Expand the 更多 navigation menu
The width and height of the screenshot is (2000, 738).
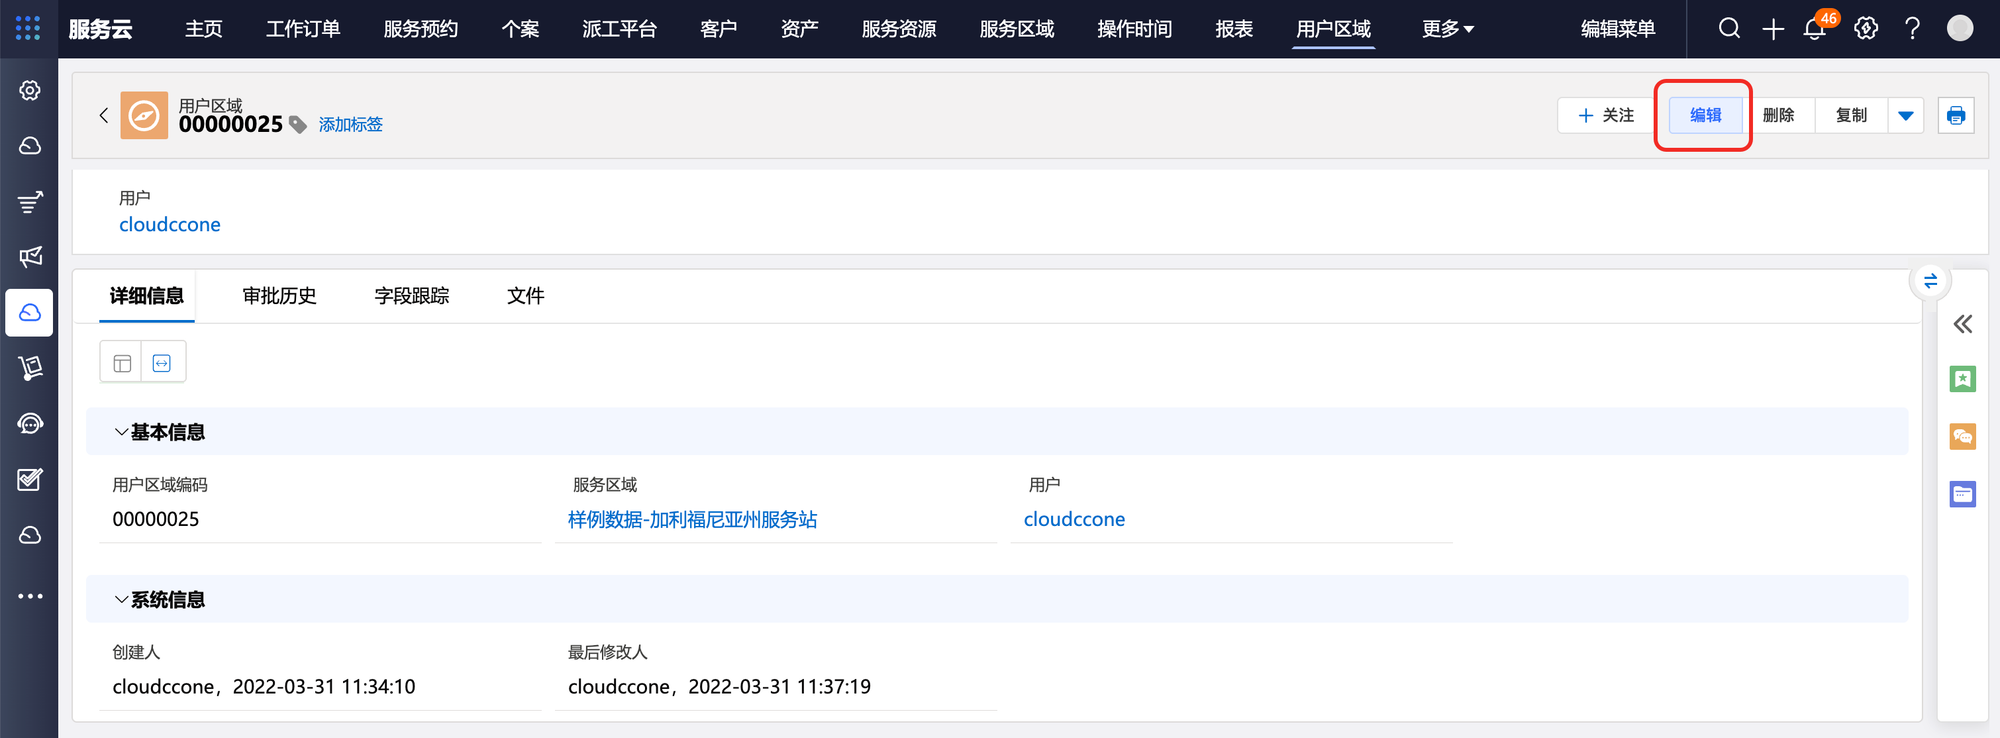[x=1447, y=29]
